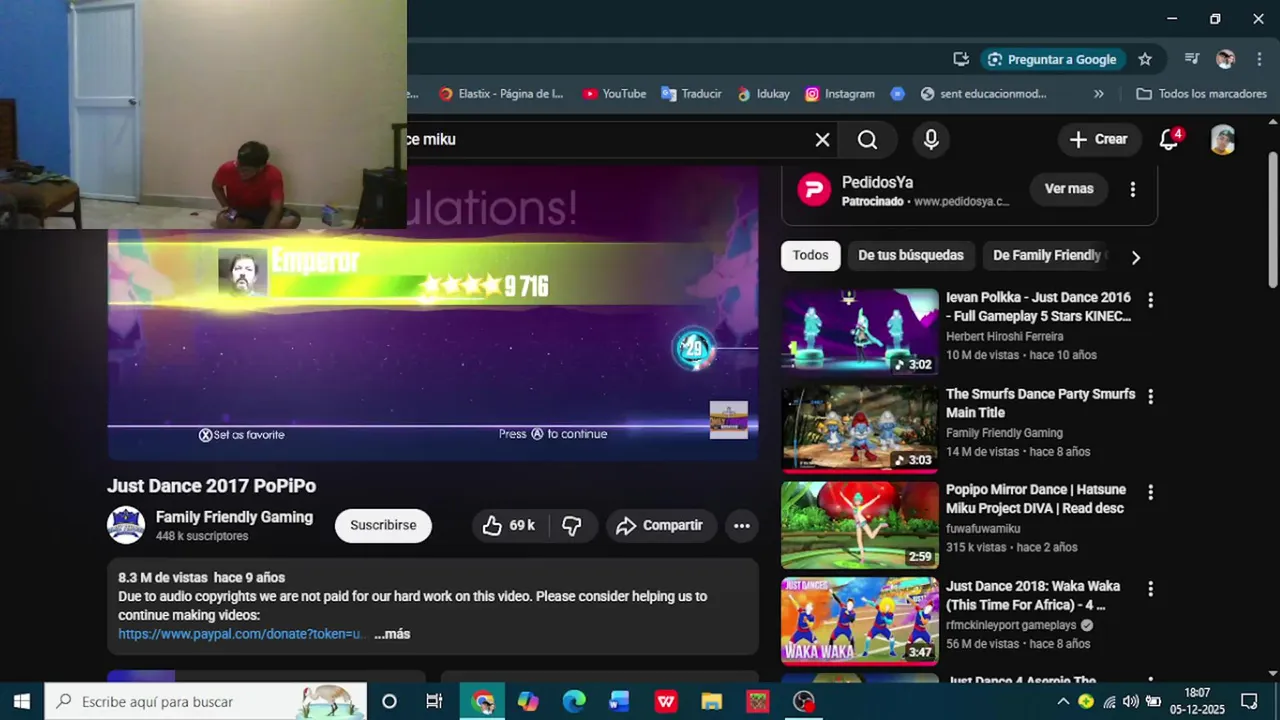Open Windows Start menu
The width and height of the screenshot is (1280, 720).
tap(21, 702)
